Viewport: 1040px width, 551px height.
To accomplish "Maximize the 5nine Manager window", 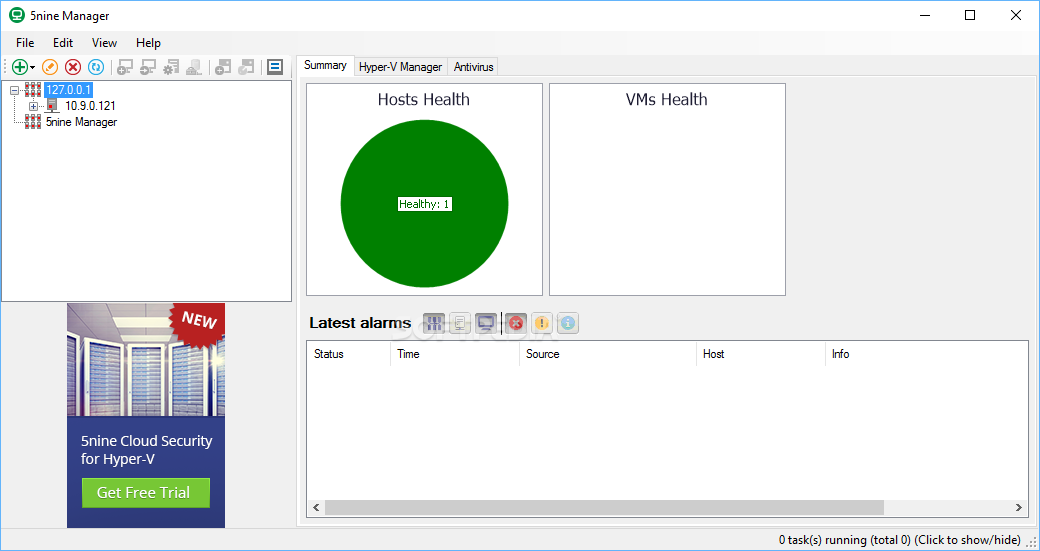I will coord(970,15).
